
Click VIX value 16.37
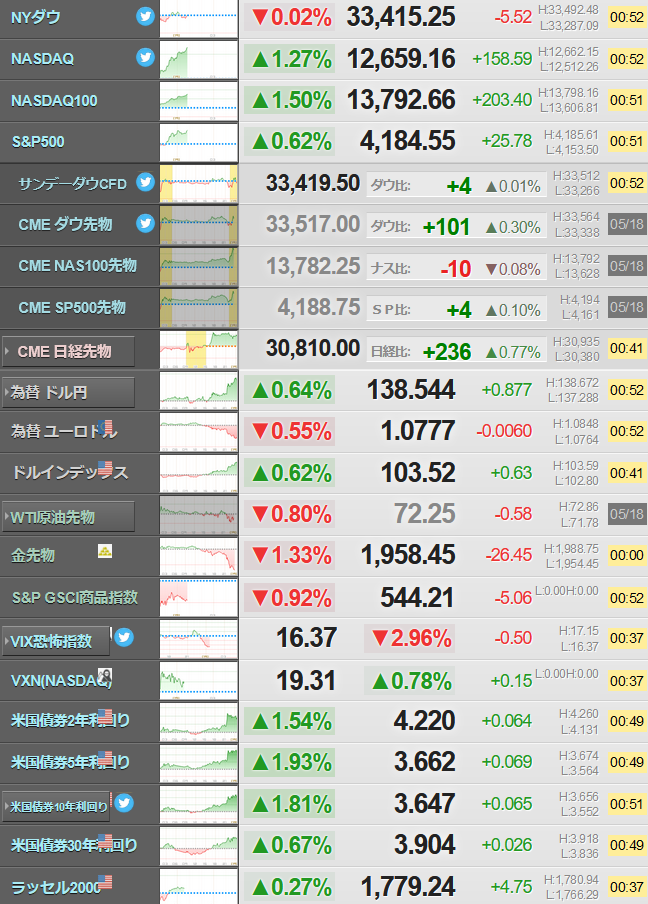(x=306, y=638)
